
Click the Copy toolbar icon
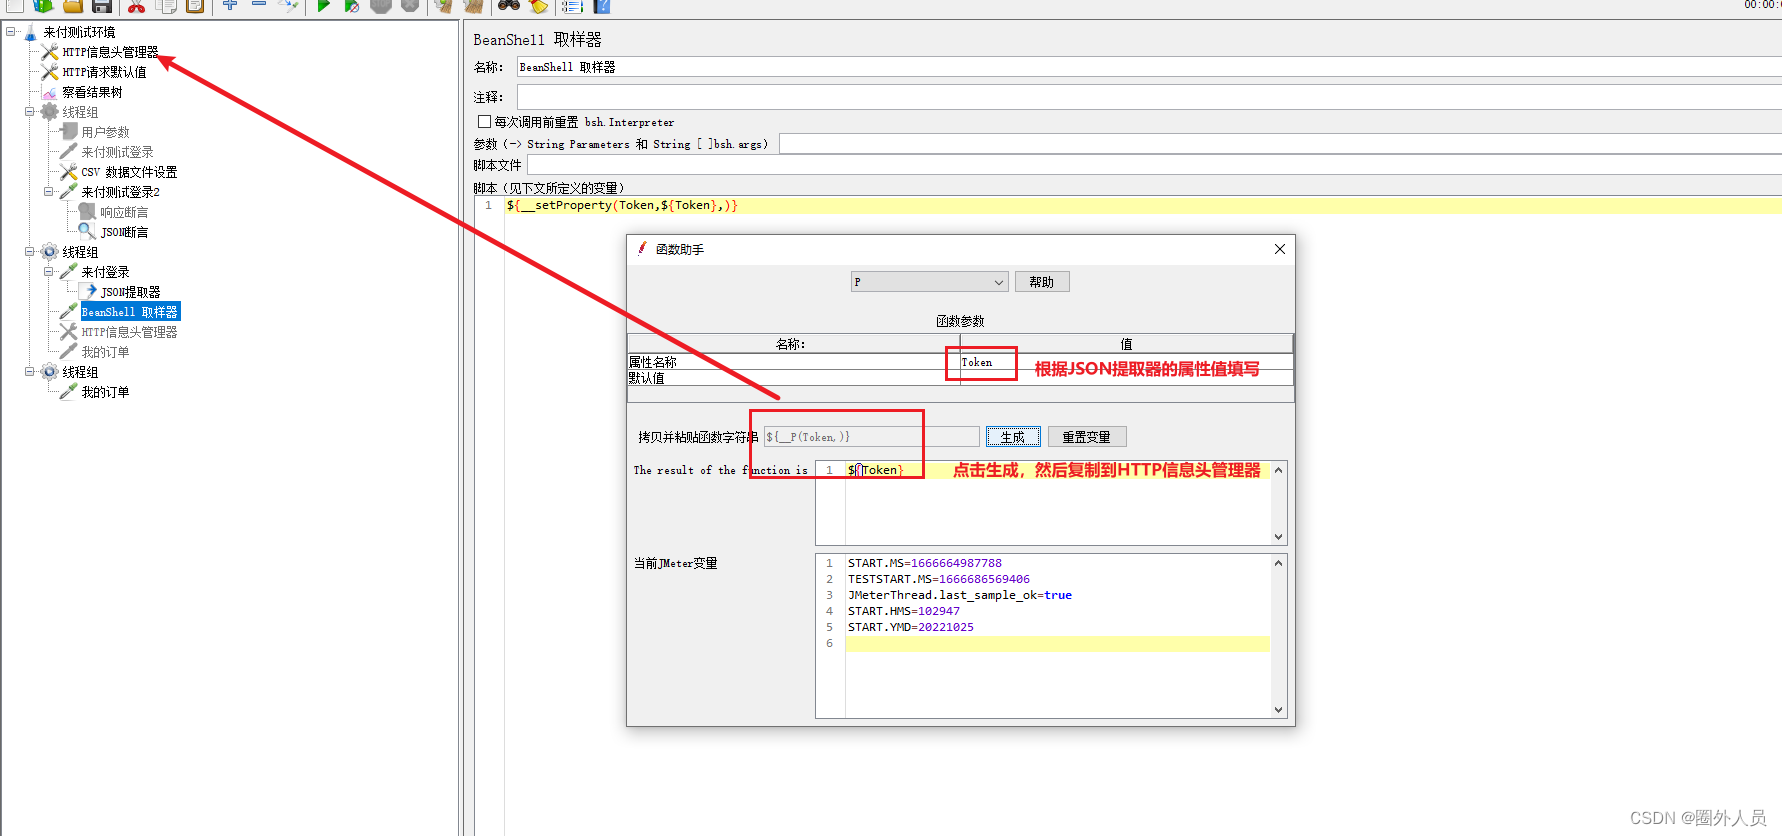pos(166,5)
